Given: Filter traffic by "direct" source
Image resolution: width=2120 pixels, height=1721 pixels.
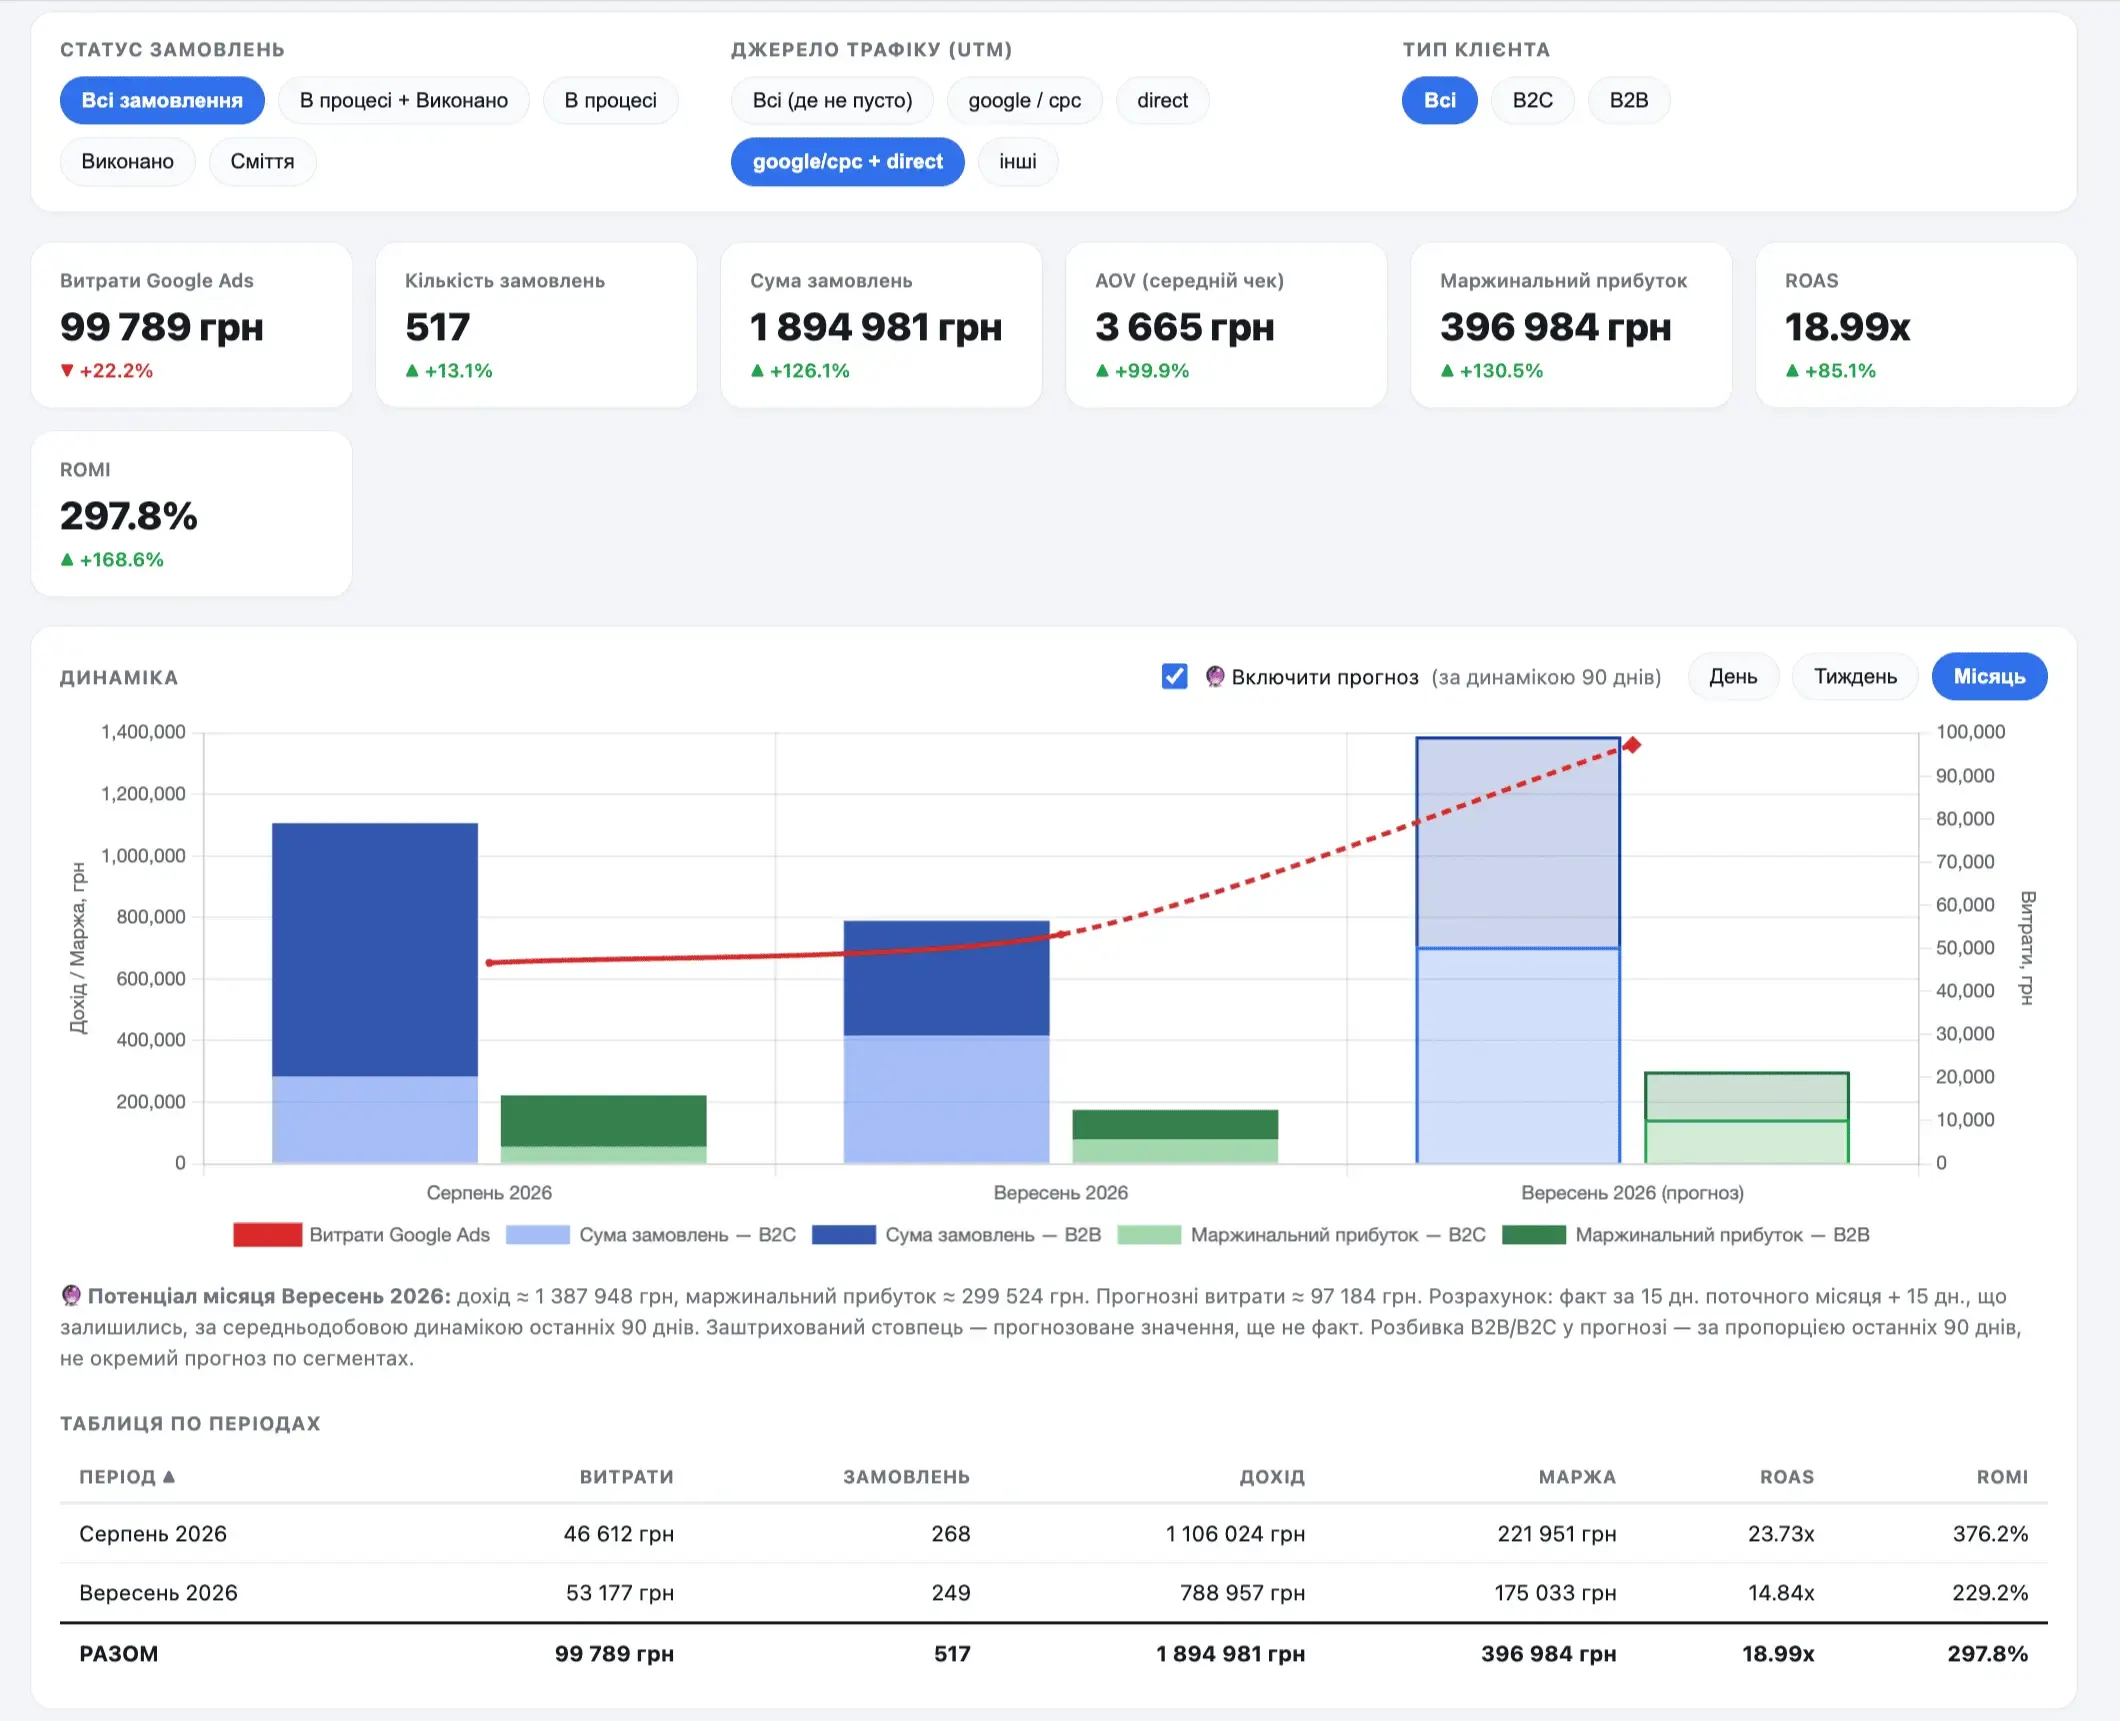Looking at the screenshot, I should tap(1162, 100).
